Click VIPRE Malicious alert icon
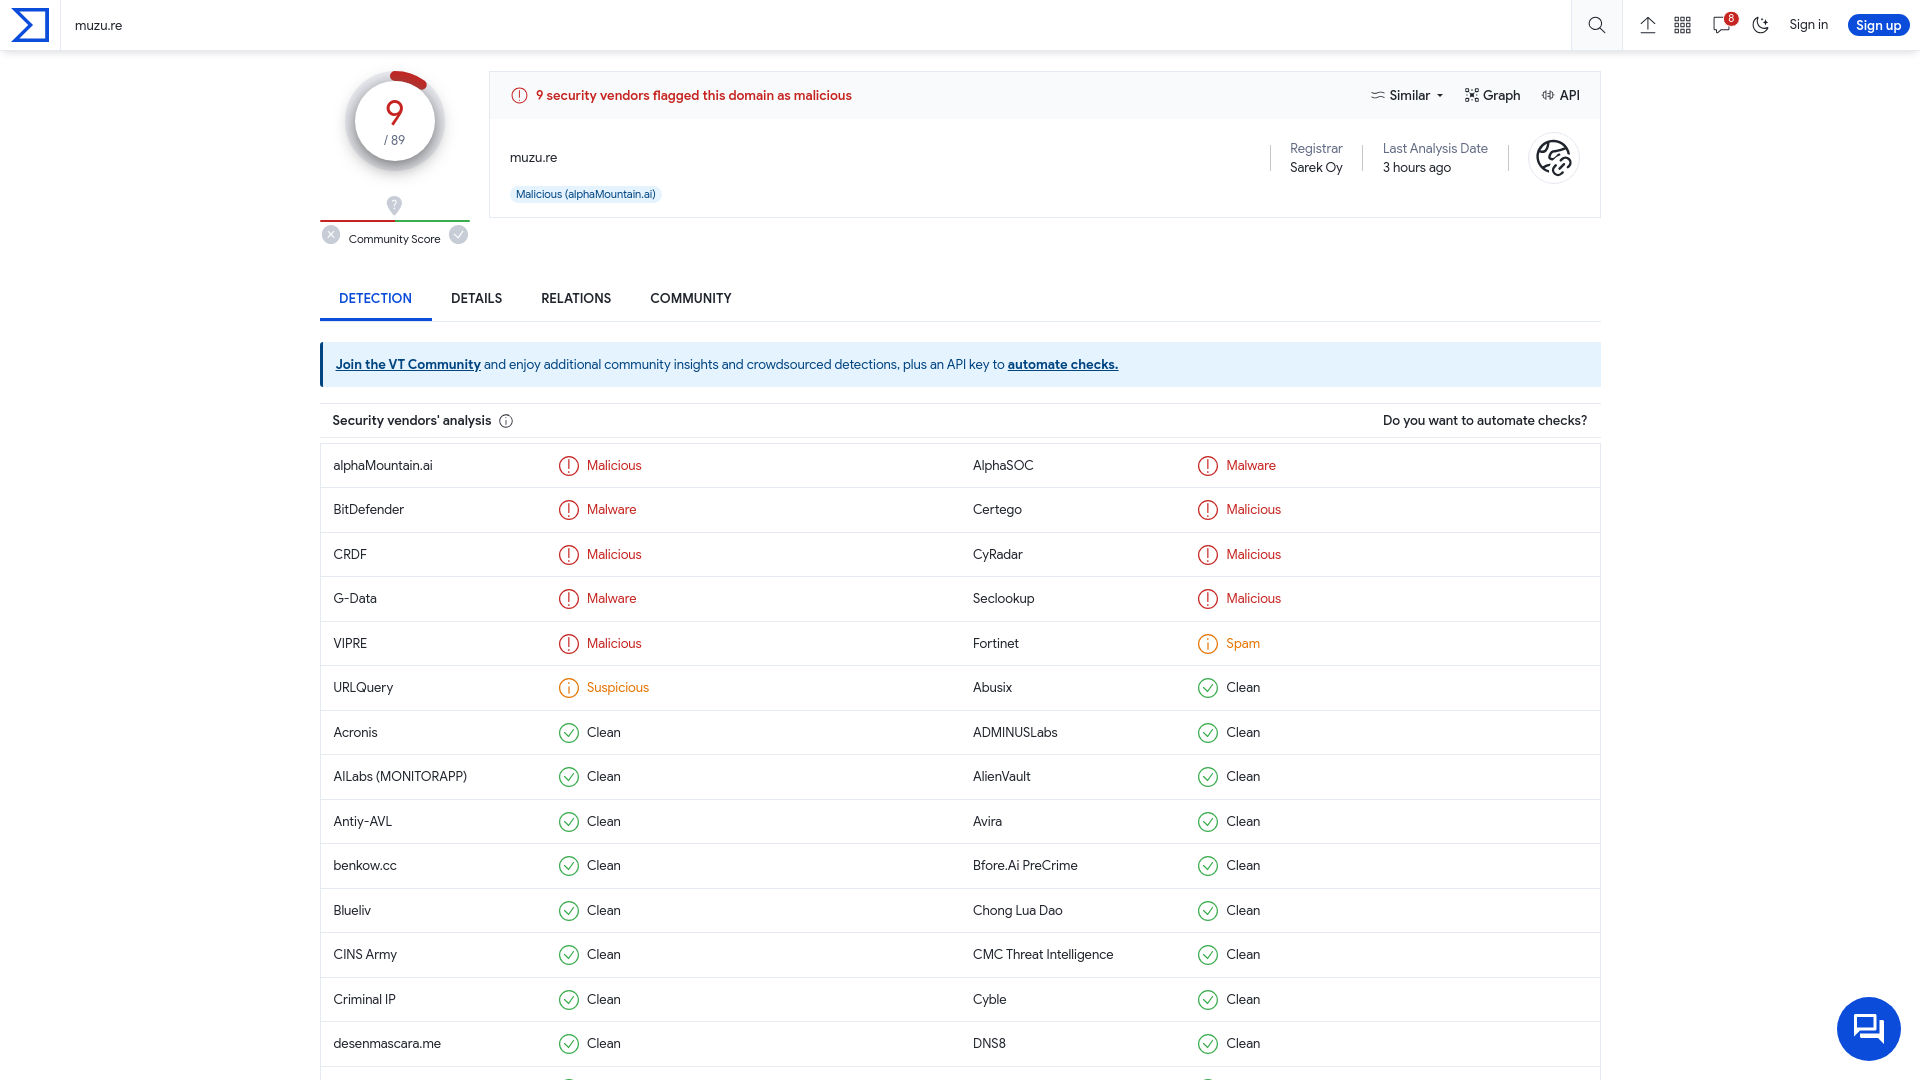Screen dimensions: 1920x1080 569,644
